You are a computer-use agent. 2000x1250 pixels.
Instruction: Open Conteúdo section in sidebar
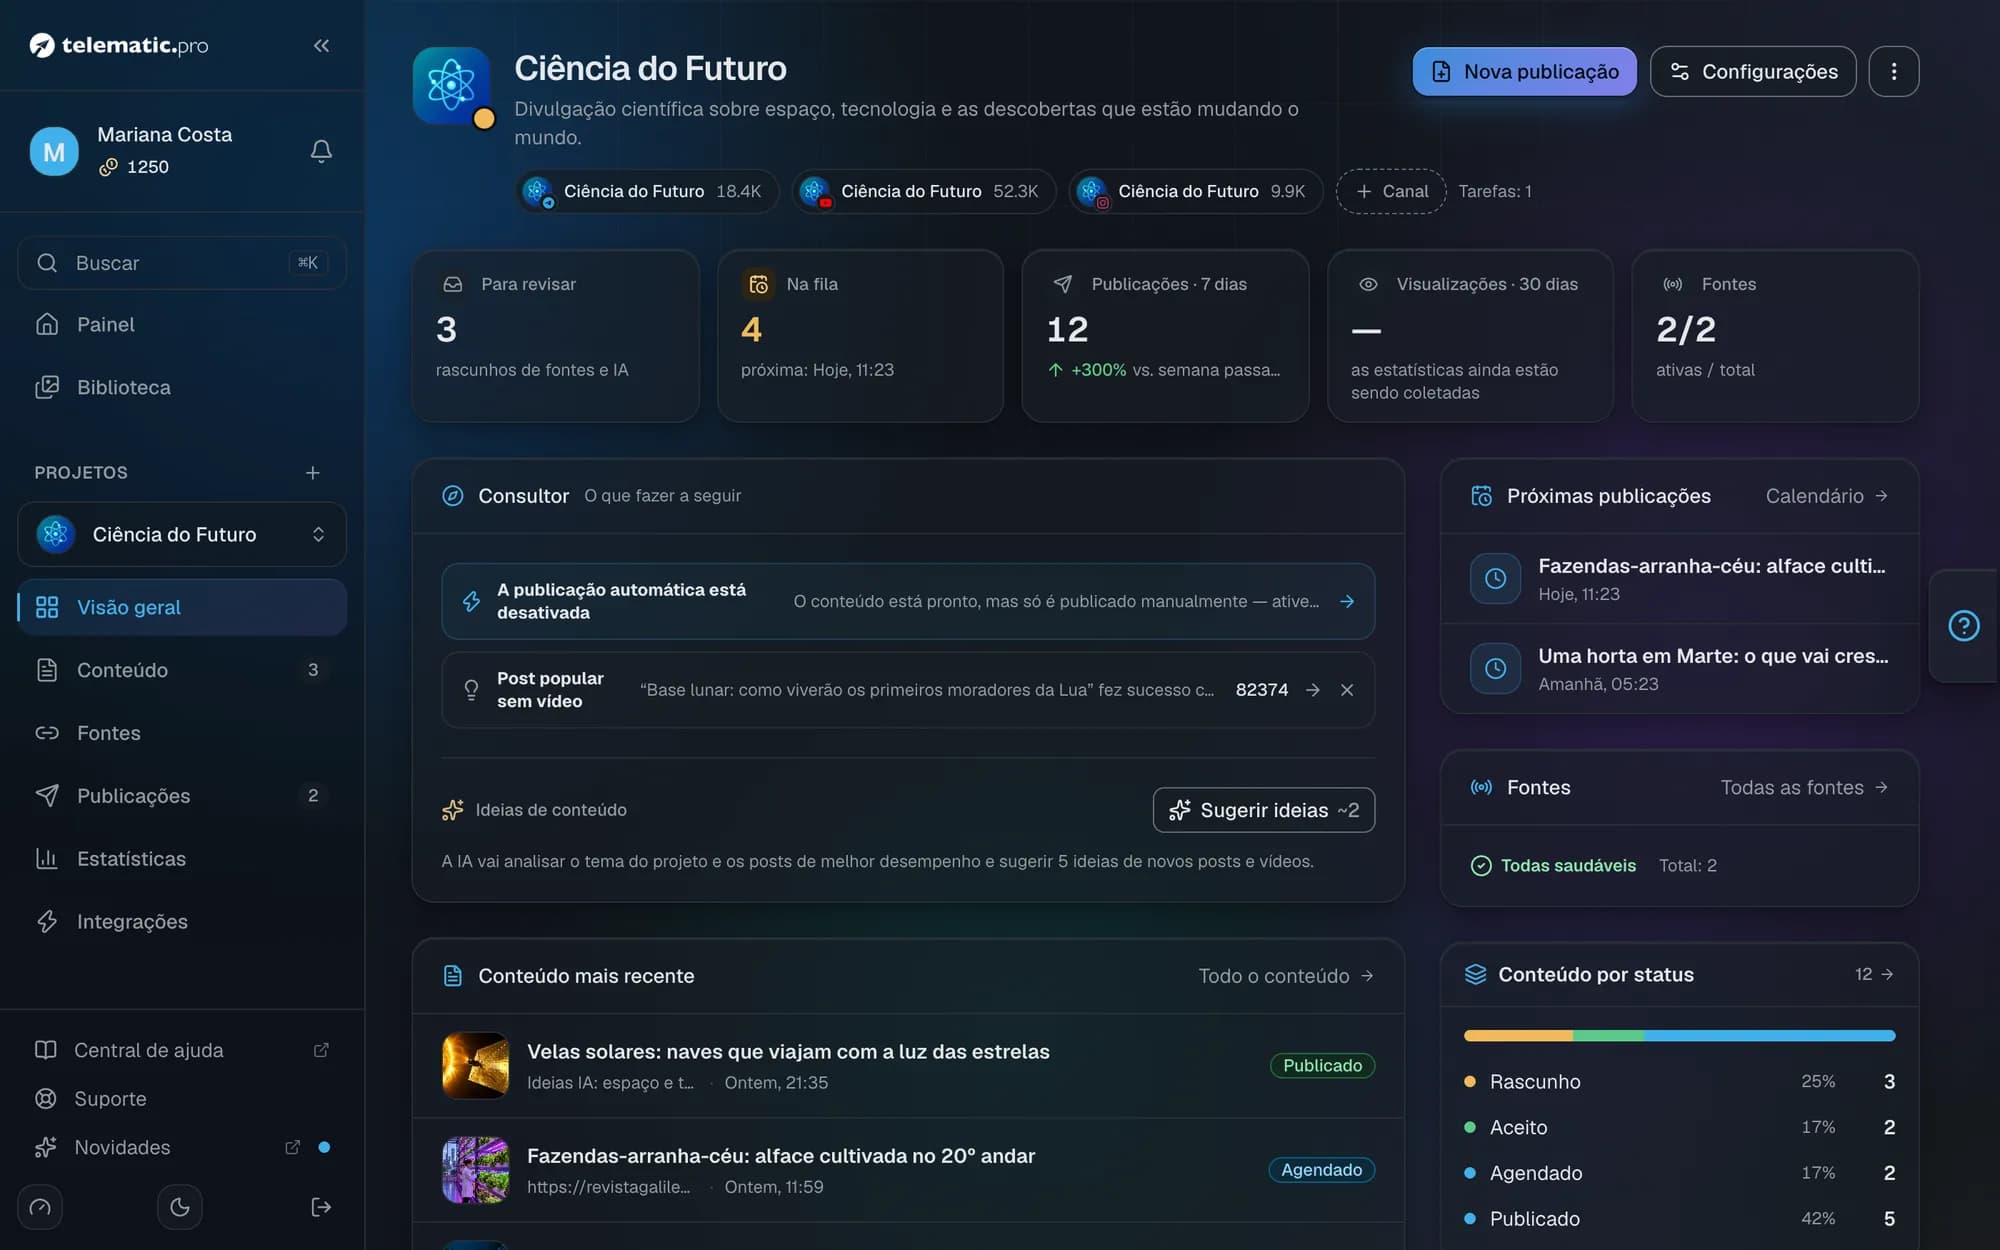(x=182, y=670)
